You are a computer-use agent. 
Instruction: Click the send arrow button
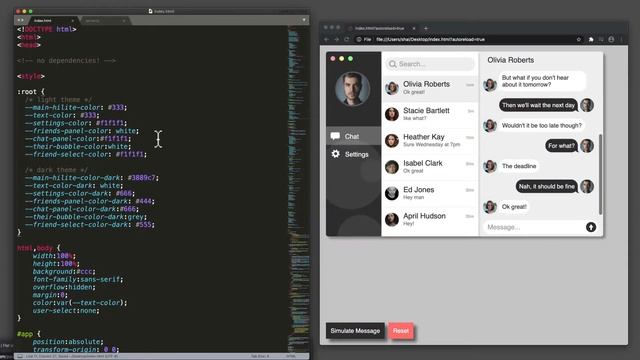pos(591,227)
